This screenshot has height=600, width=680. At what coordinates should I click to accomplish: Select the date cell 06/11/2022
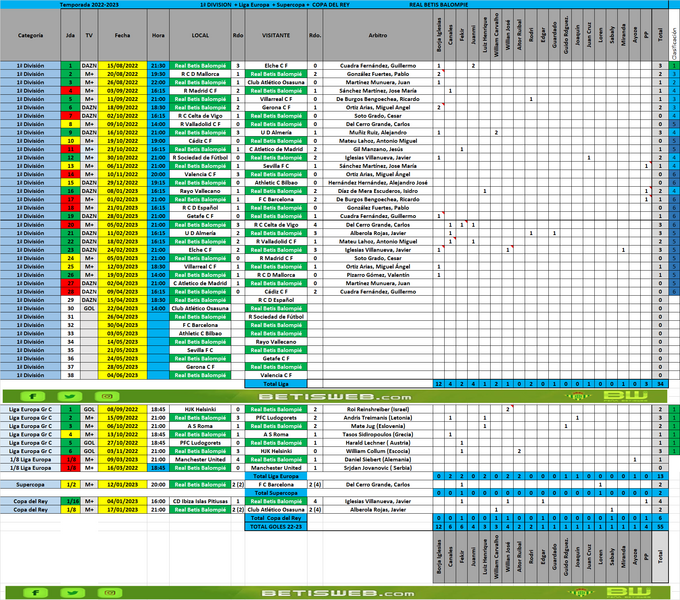click(x=122, y=166)
